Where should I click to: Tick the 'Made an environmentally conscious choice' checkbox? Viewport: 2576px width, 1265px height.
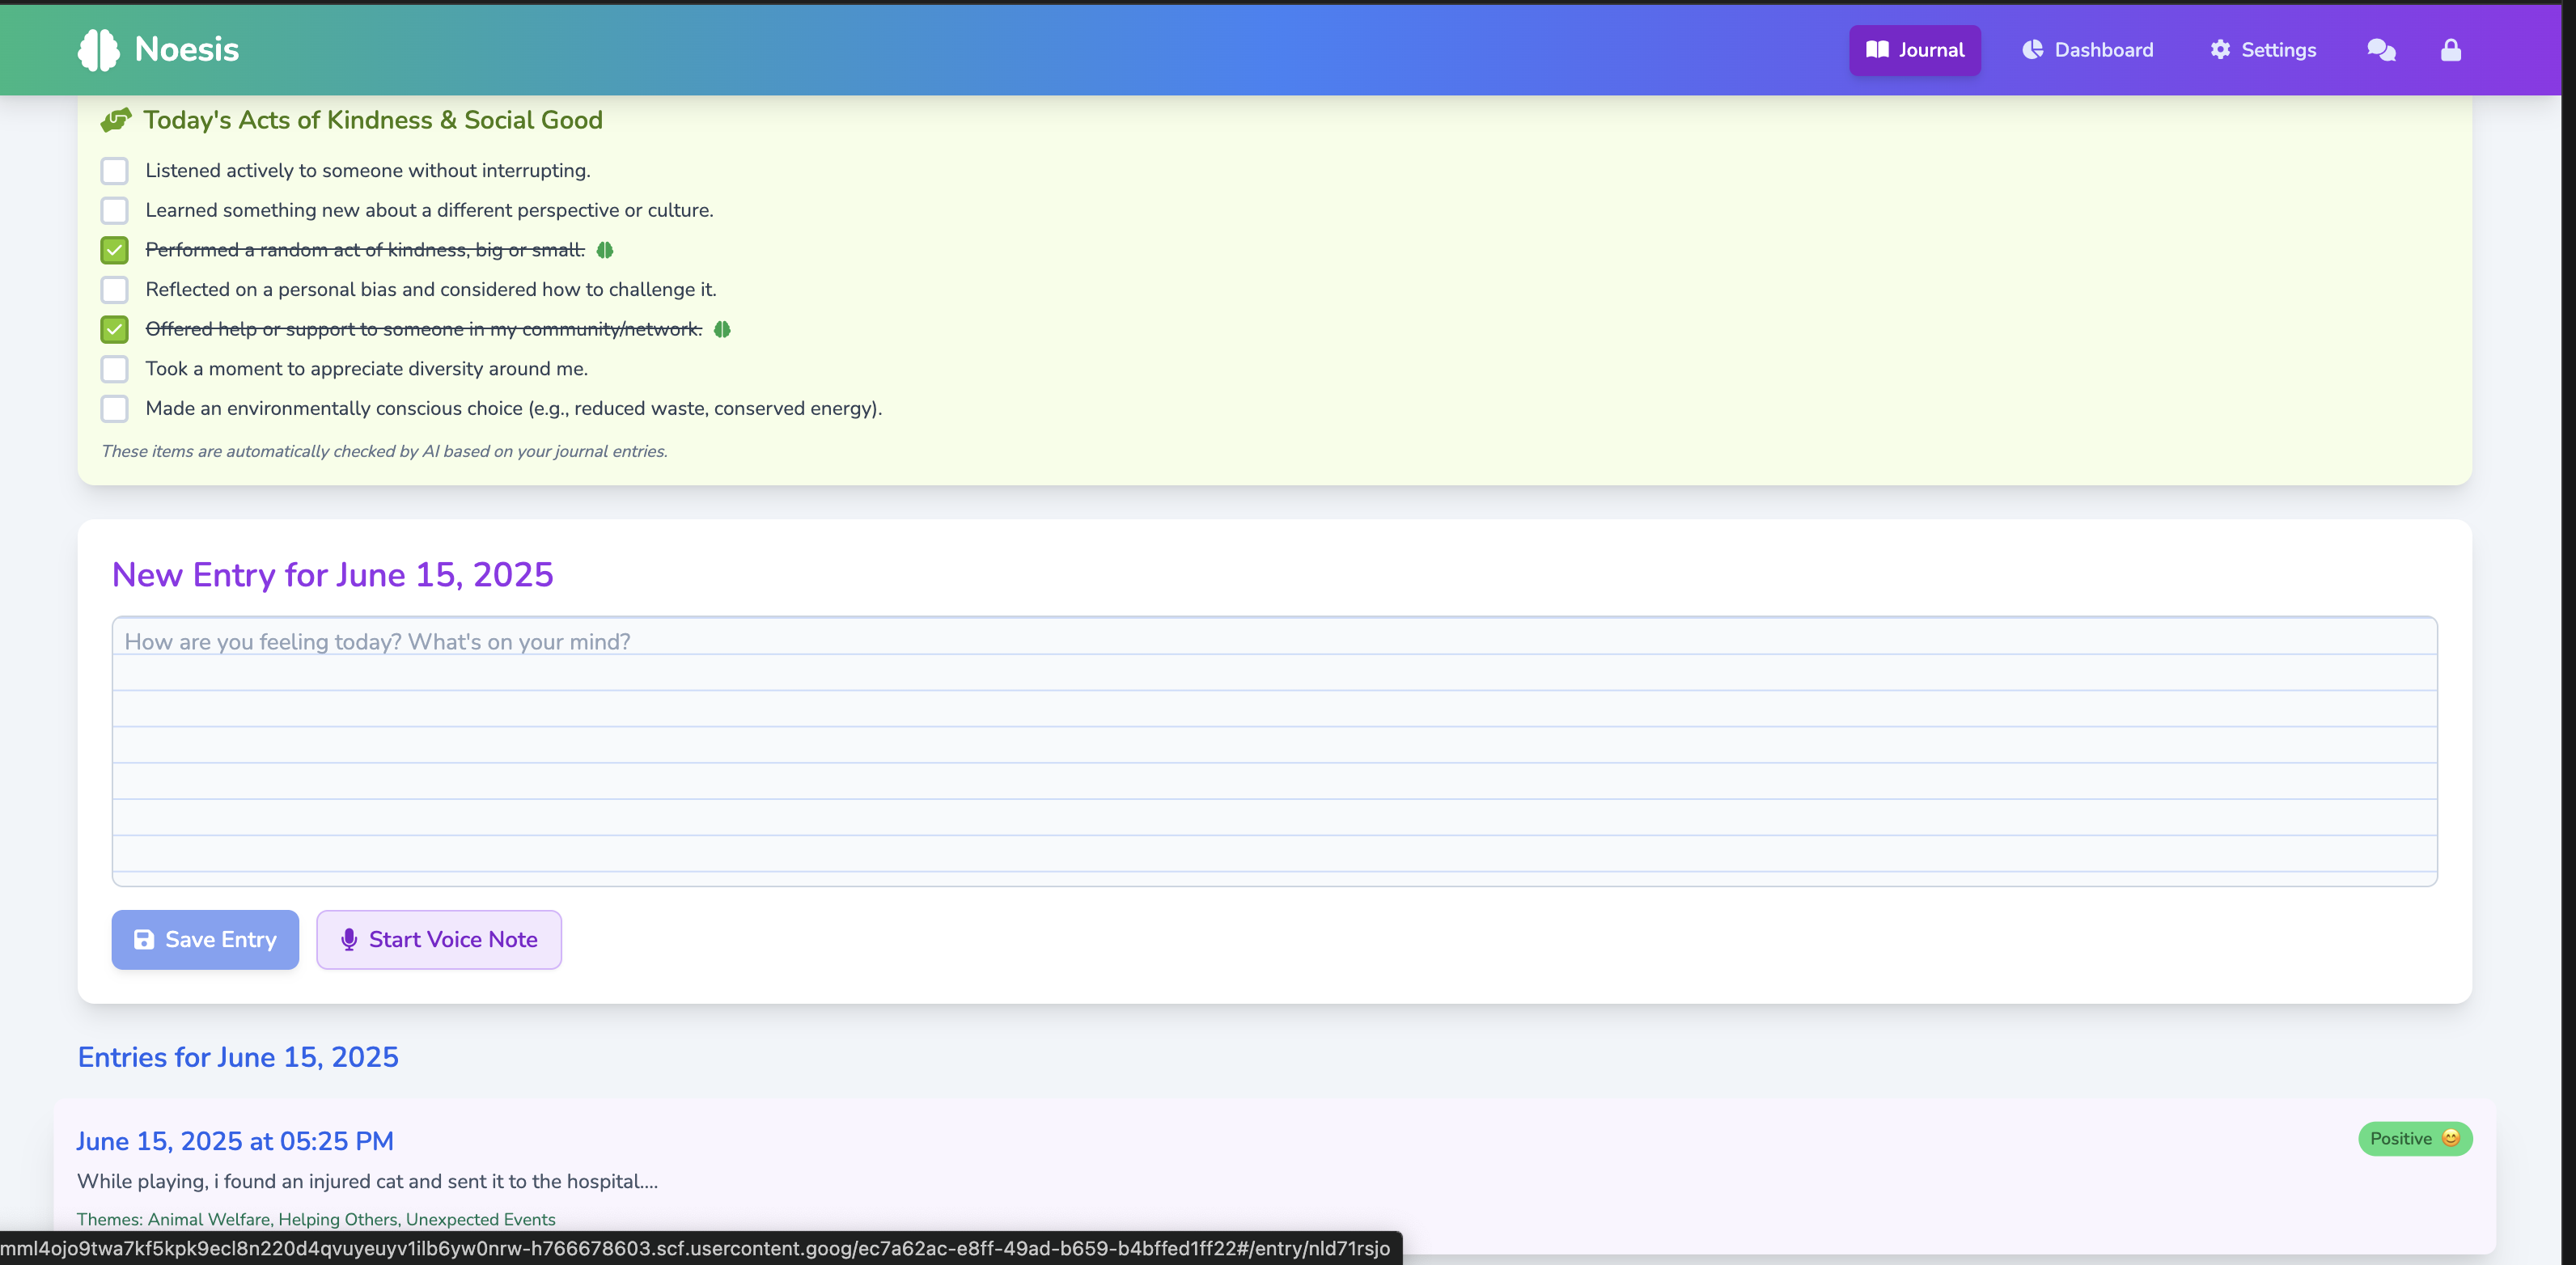(115, 408)
